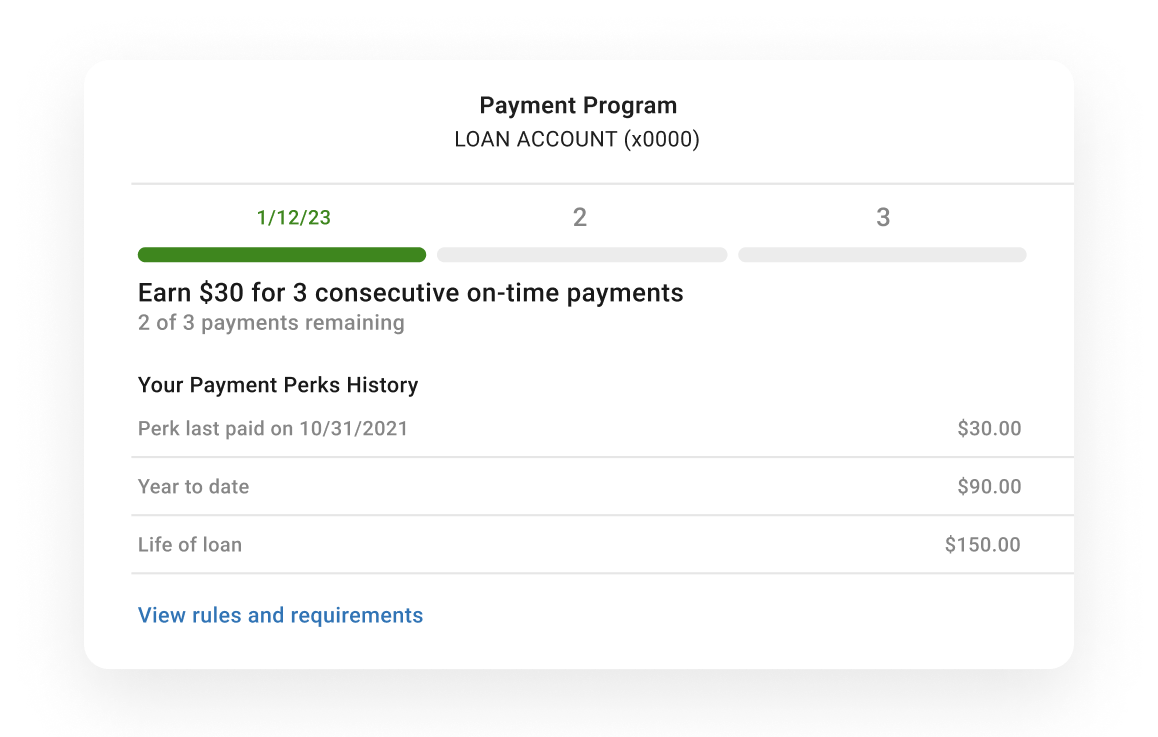Click the green completed progress bar segment
1158x737 pixels.
(282, 255)
